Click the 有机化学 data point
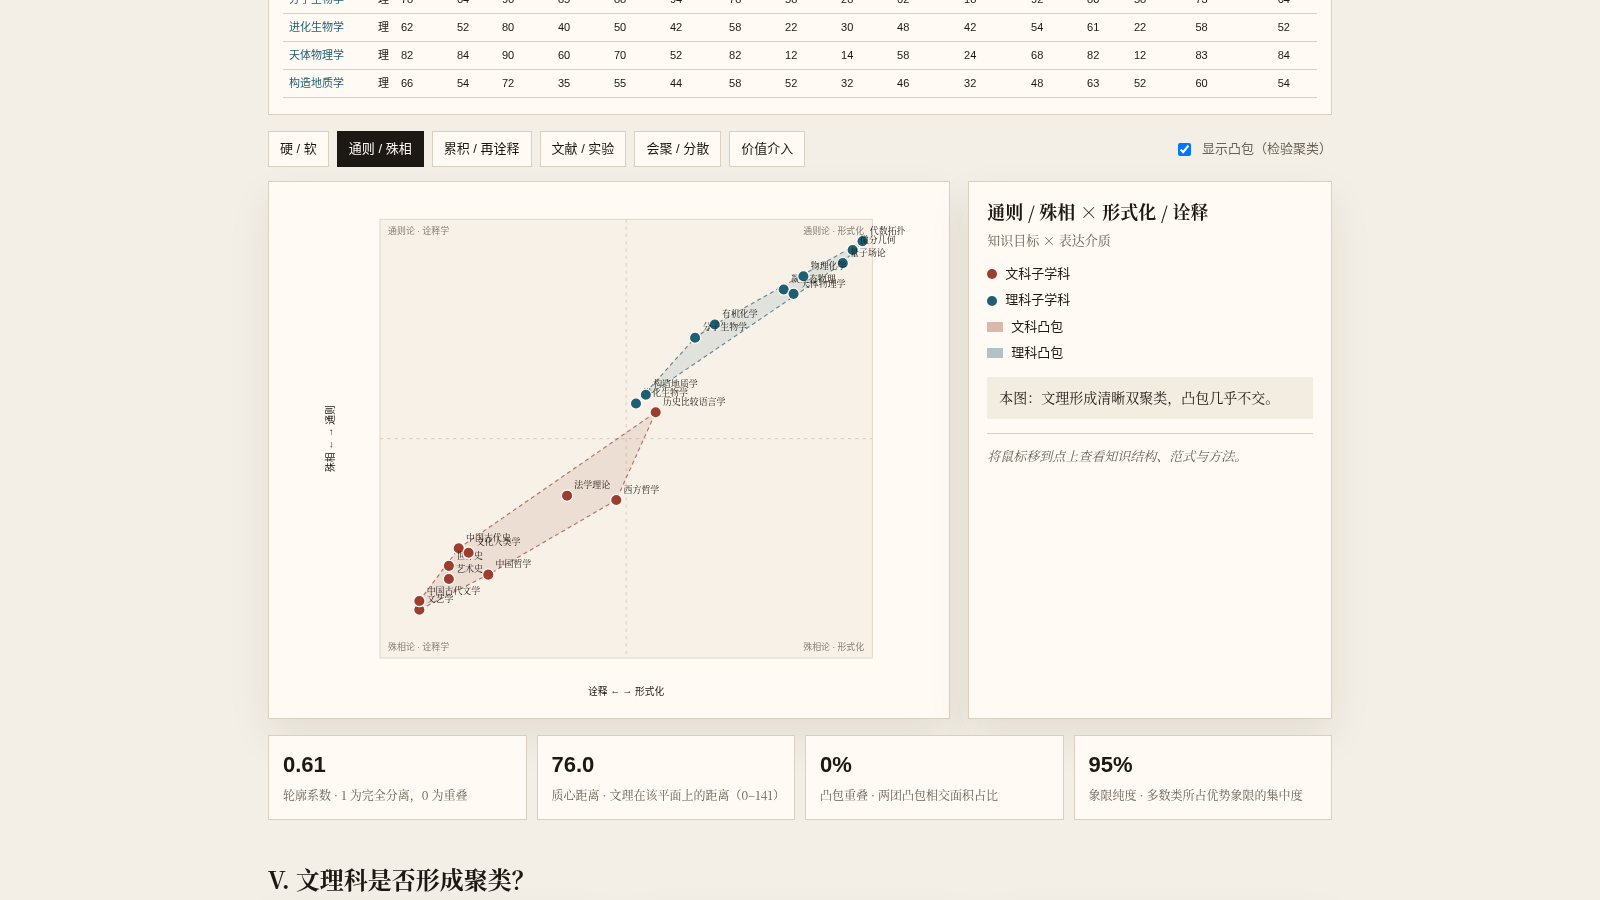The height and width of the screenshot is (900, 1600). [x=715, y=325]
